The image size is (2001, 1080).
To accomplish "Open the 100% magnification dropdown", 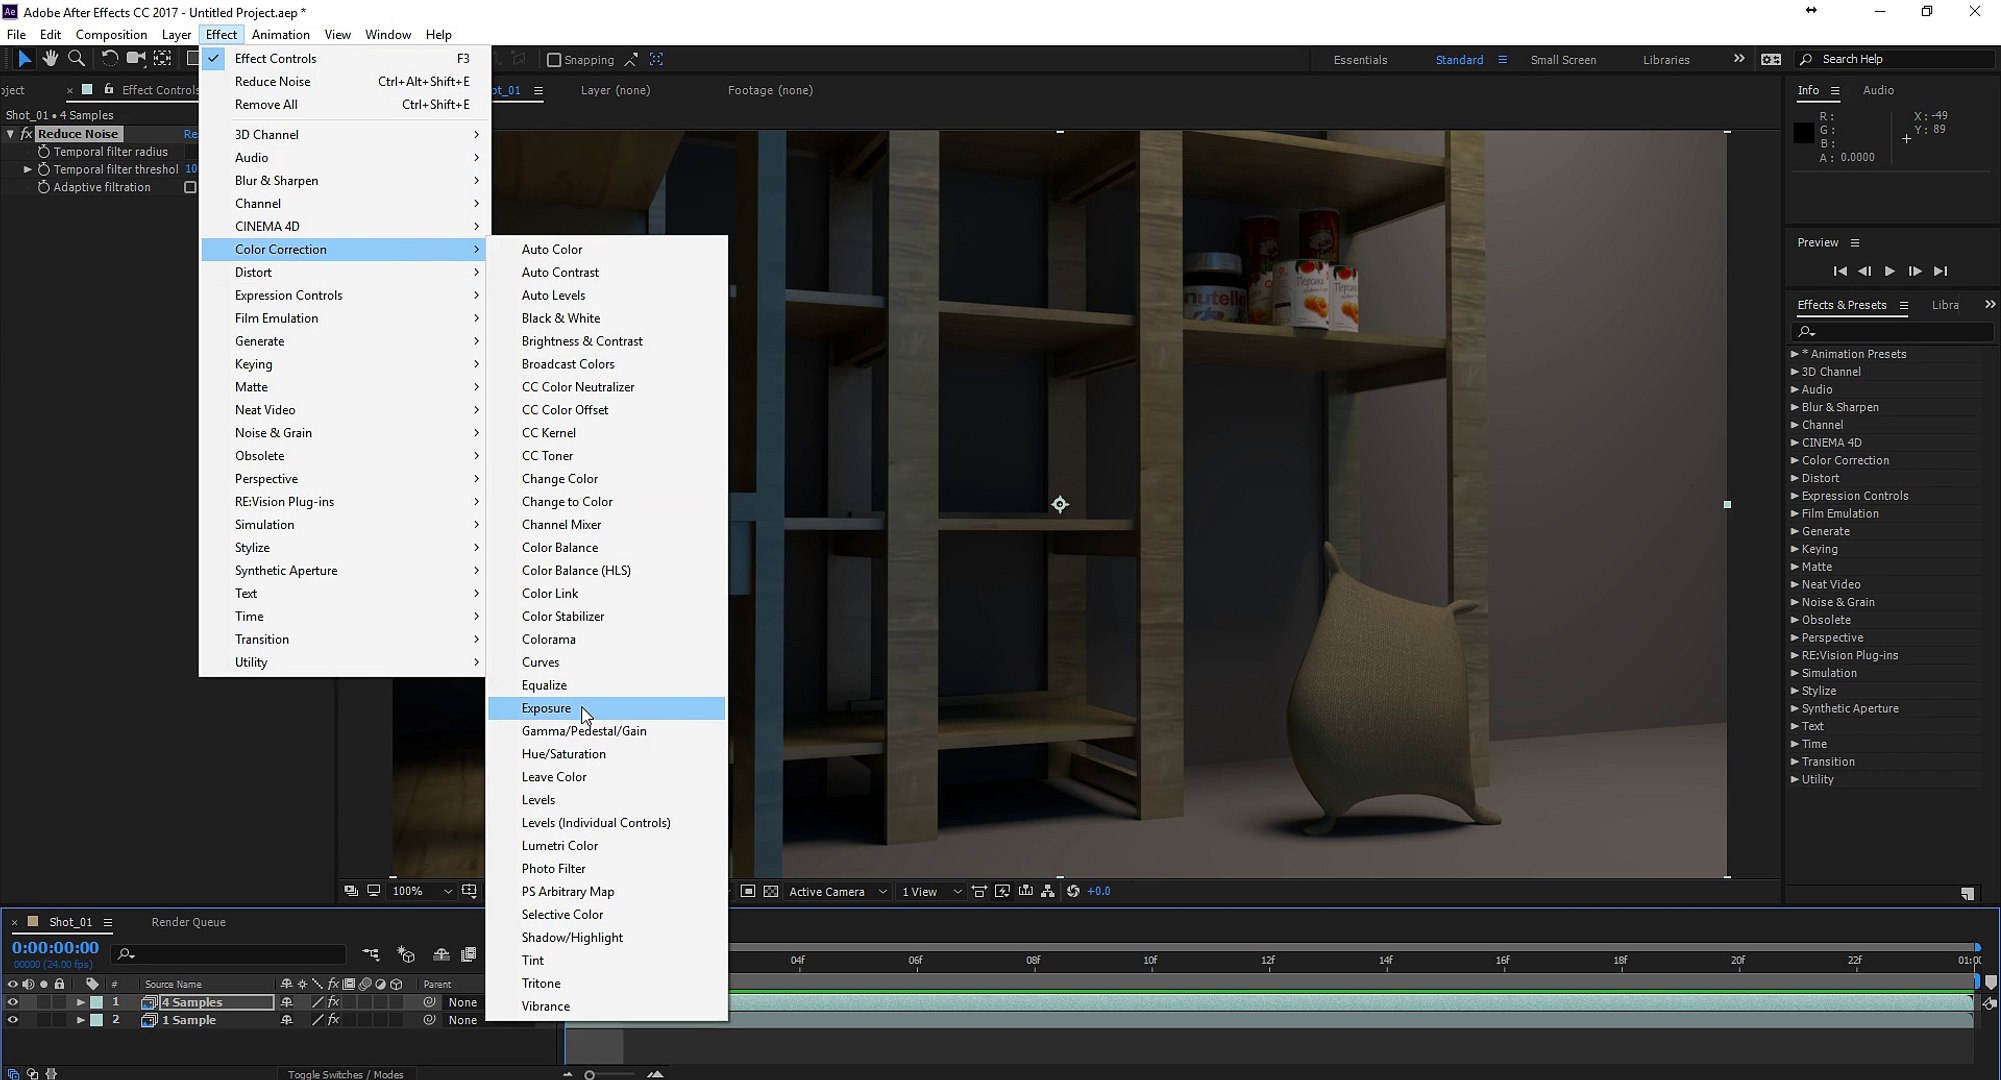I will (x=421, y=891).
